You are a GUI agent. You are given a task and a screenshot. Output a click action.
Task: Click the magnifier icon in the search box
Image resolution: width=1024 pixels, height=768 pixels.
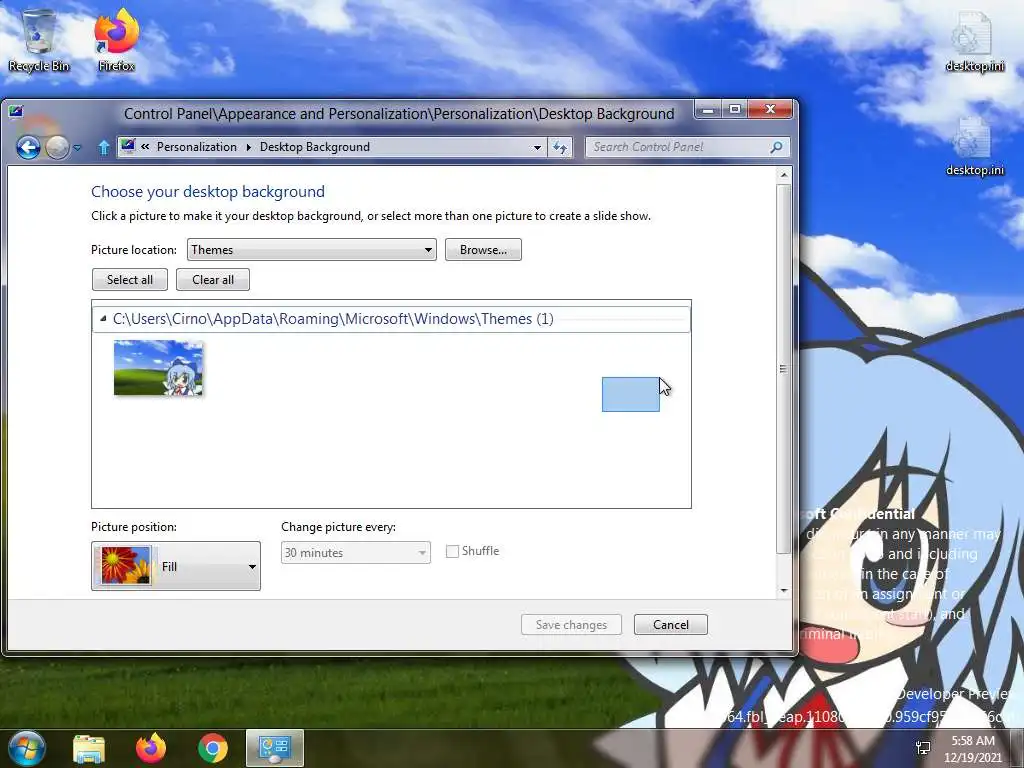click(x=776, y=147)
